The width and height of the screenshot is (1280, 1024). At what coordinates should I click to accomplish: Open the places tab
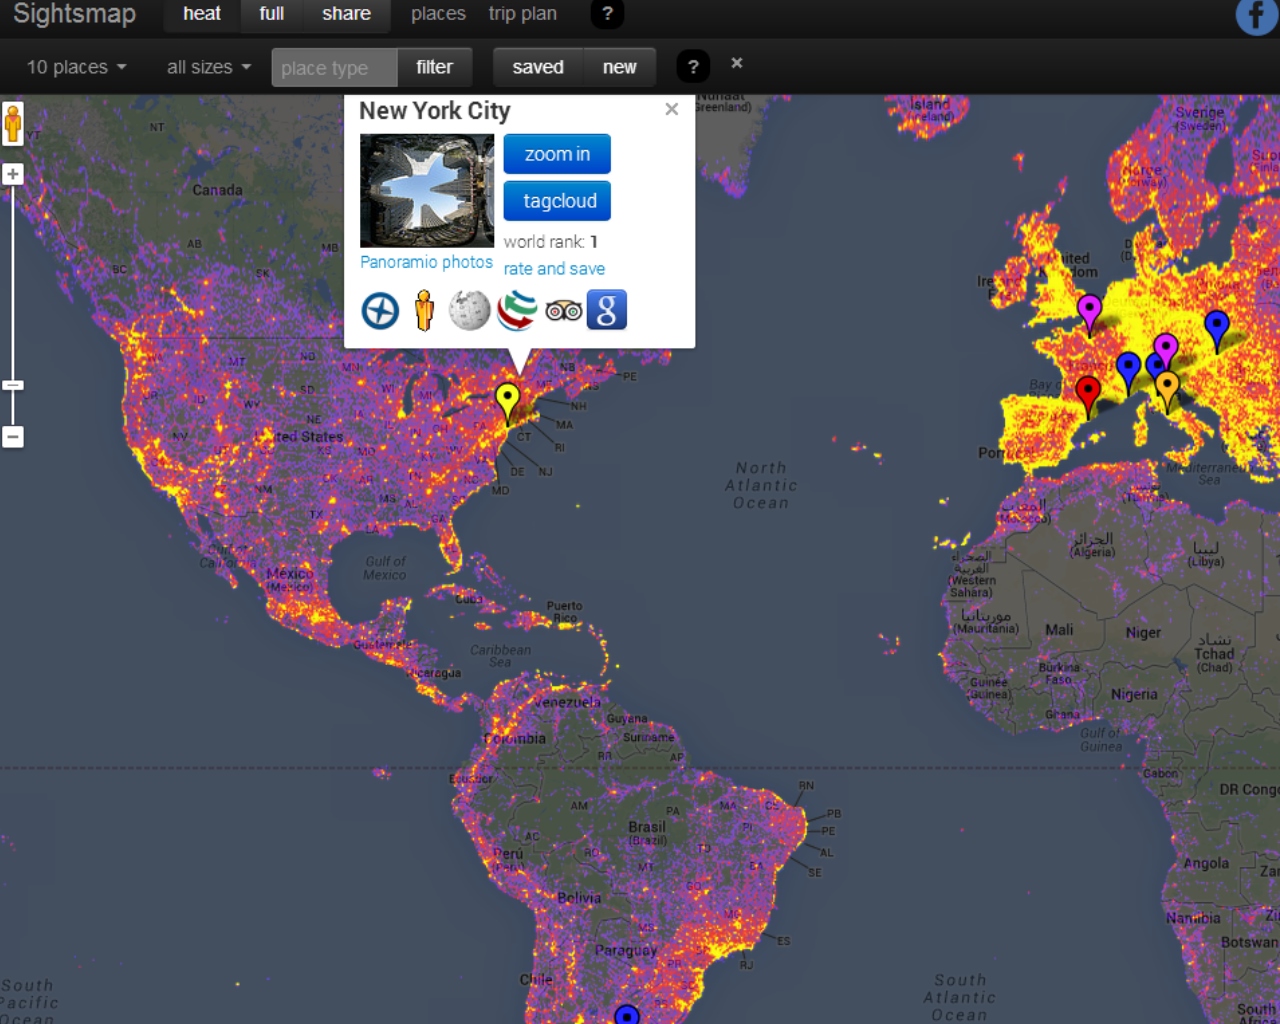pos(438,14)
